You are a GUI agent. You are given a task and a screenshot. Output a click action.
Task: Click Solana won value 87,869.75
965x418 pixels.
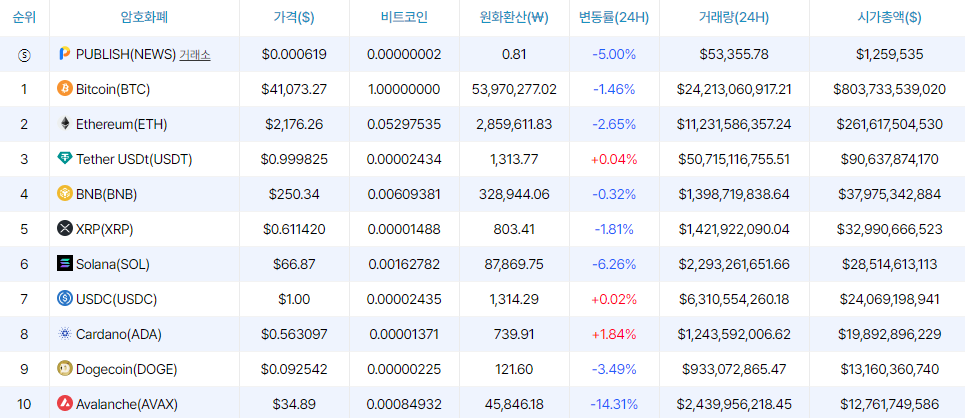514,264
